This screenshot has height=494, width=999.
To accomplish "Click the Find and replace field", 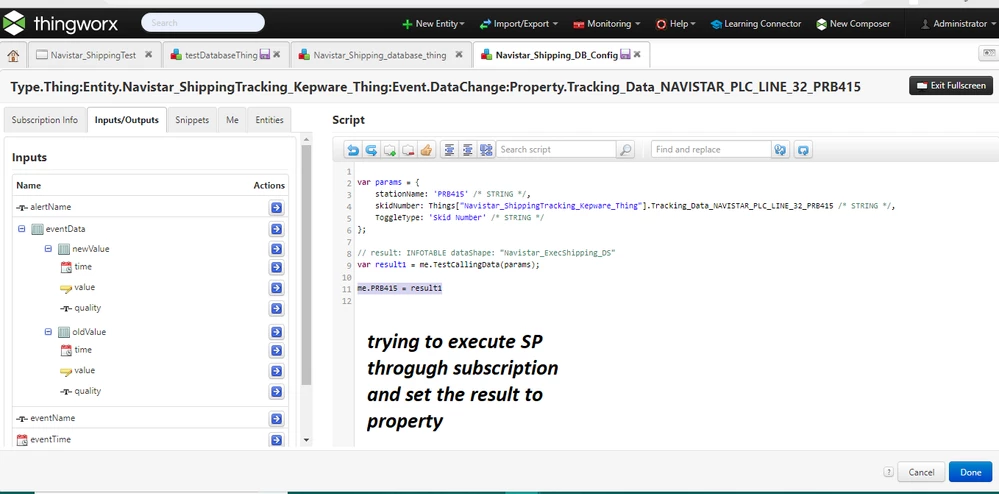I will (711, 150).
